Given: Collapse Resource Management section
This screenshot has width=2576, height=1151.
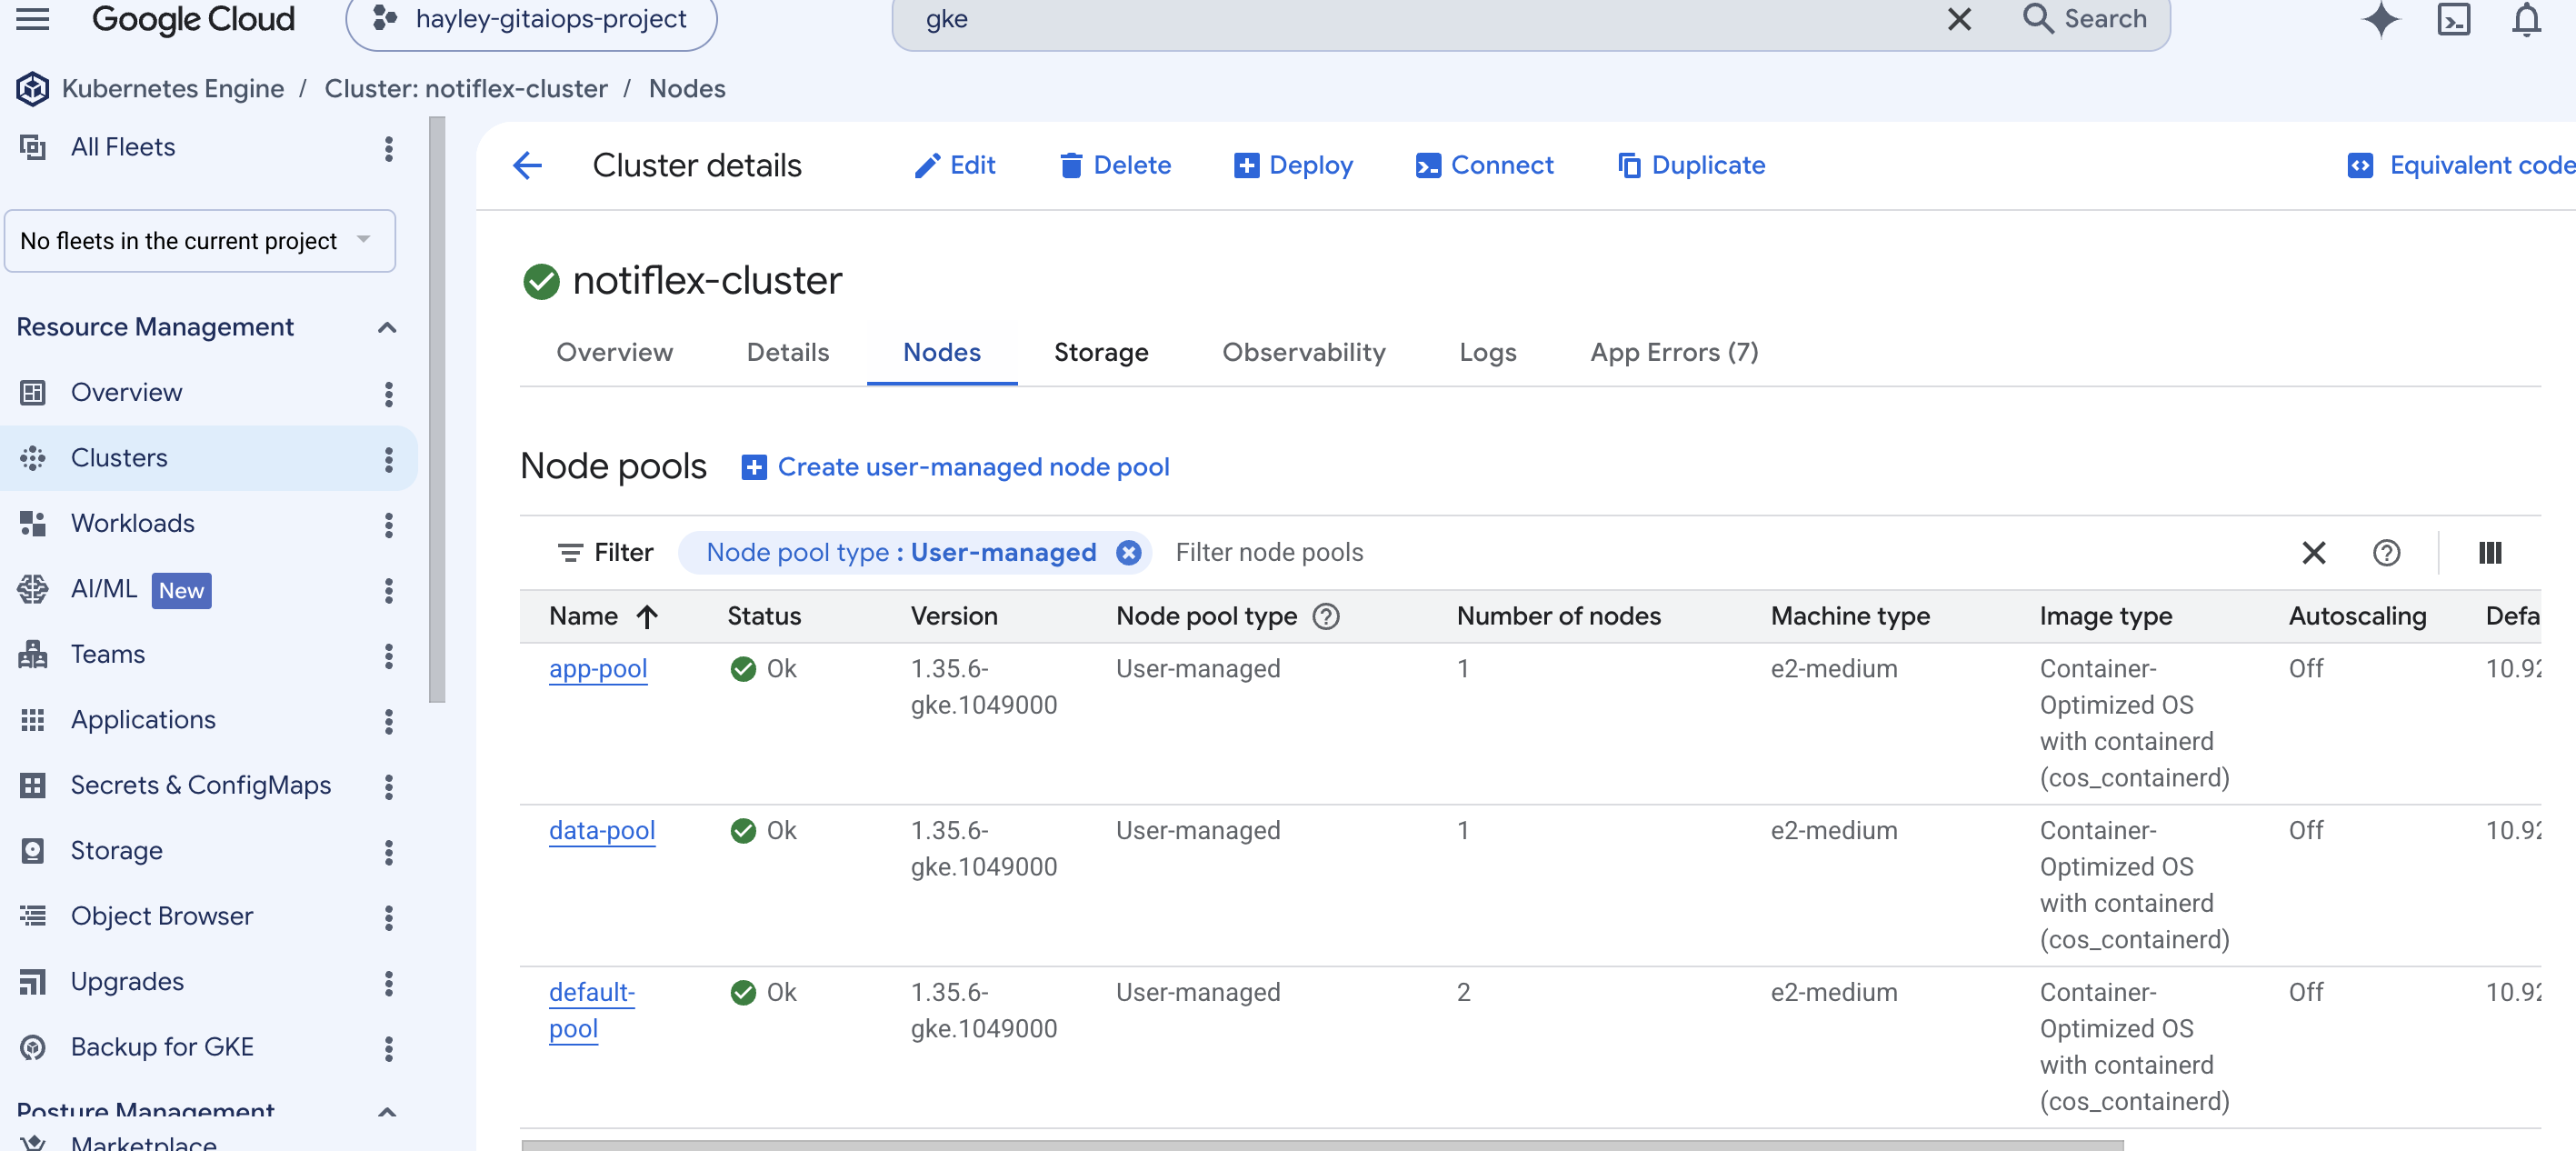Looking at the screenshot, I should click(387, 327).
